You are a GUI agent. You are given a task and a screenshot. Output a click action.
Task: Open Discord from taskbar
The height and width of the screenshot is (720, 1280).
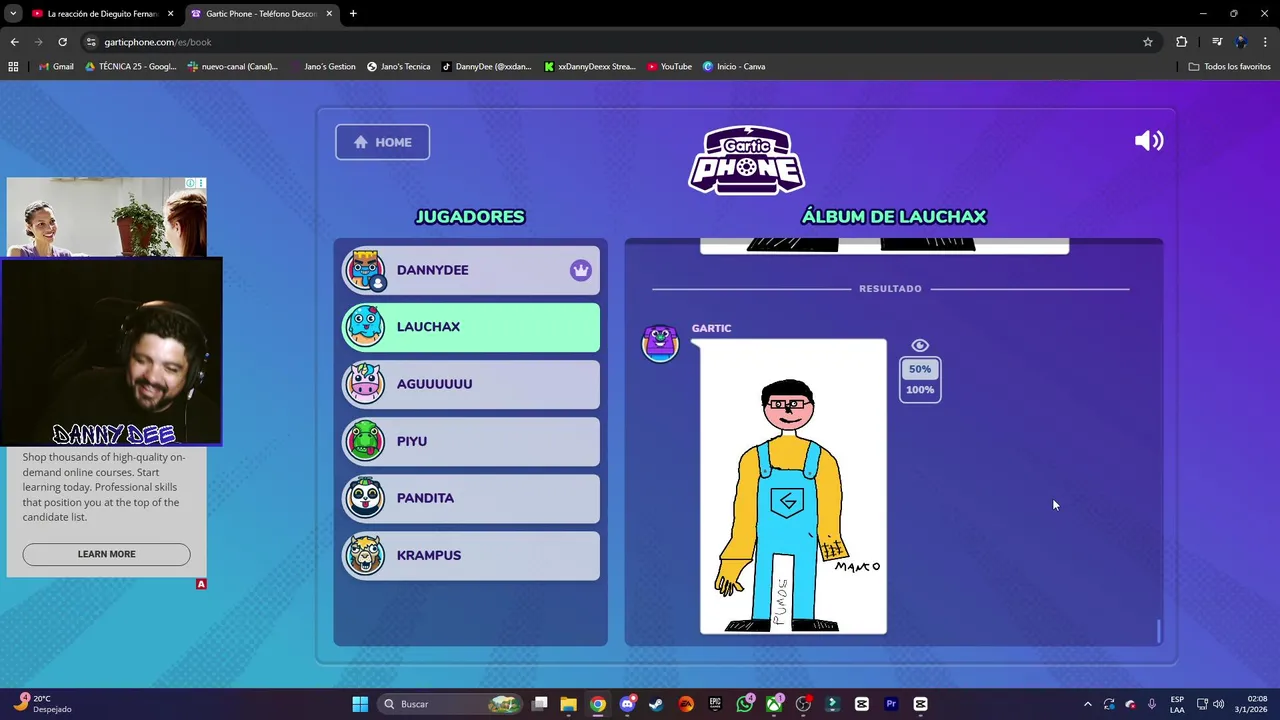point(627,704)
